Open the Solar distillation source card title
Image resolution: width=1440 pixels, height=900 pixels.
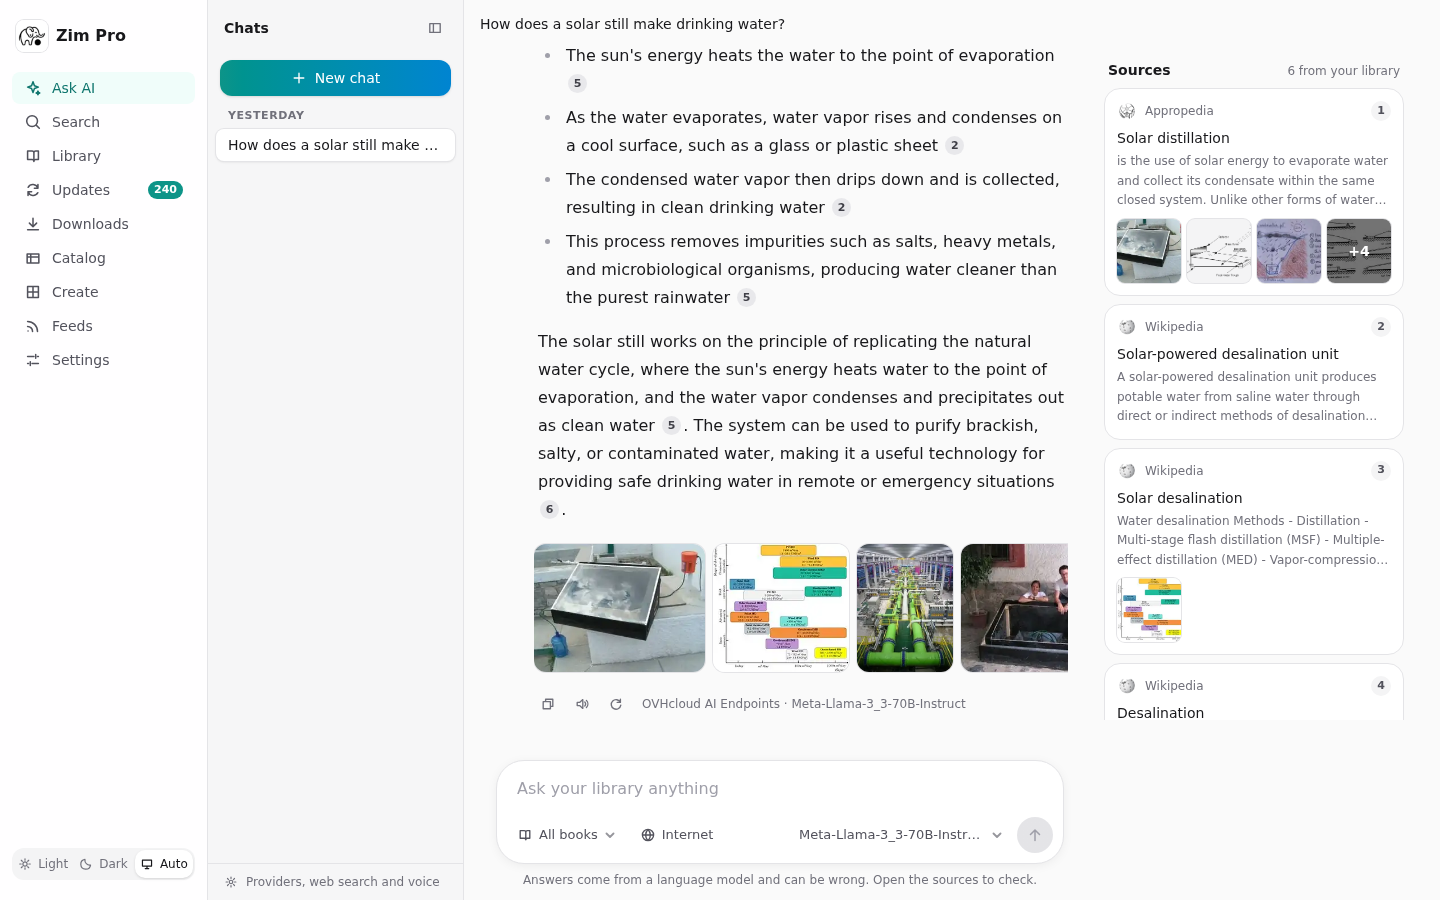point(1173,138)
